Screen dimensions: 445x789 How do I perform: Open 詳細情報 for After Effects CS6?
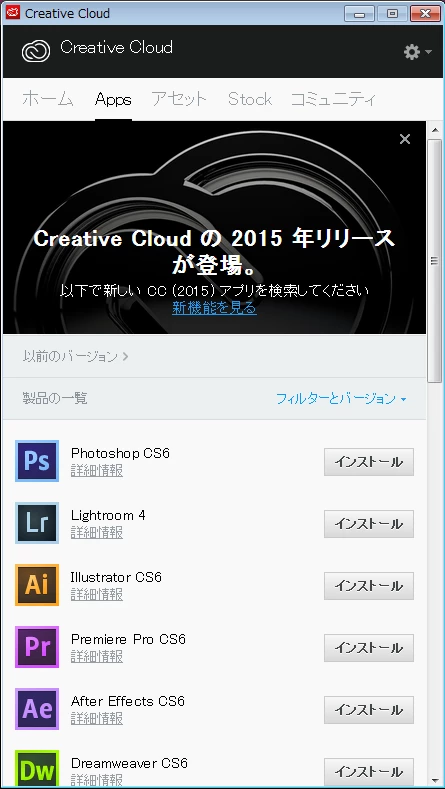pyautogui.click(x=97, y=719)
